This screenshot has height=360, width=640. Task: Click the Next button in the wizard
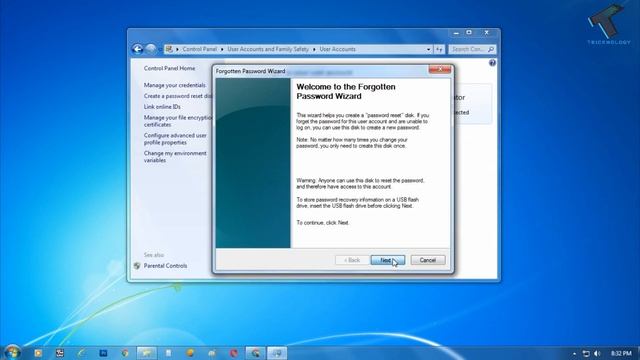(x=387, y=260)
